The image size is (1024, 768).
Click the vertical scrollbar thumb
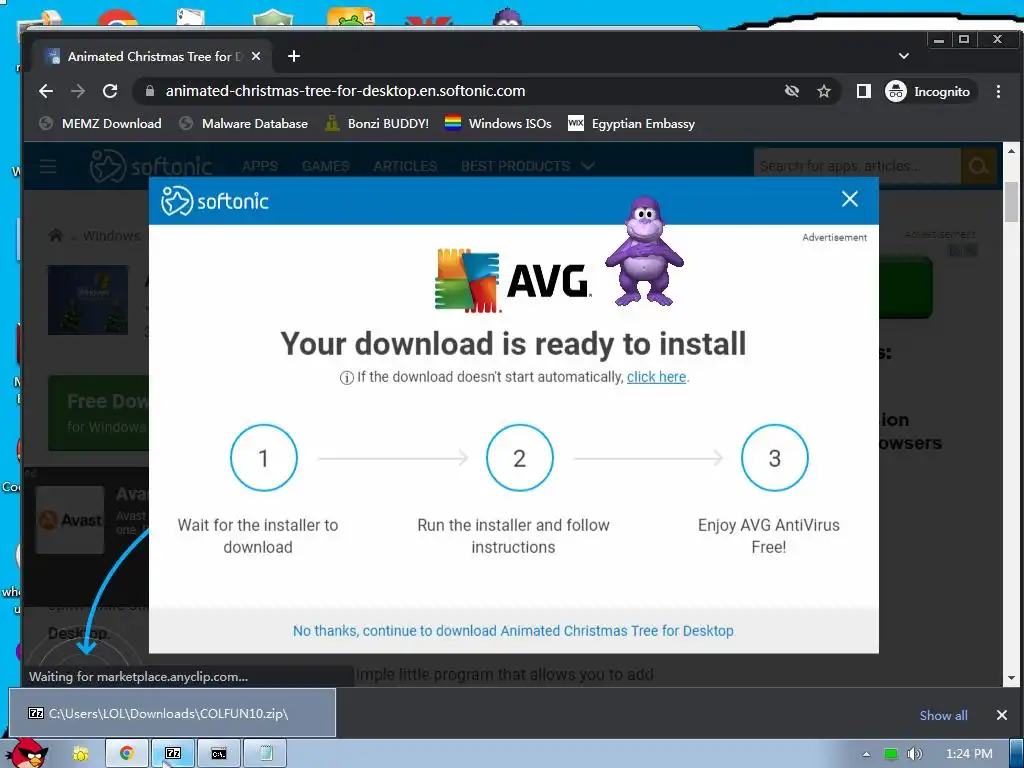coord(1012,202)
